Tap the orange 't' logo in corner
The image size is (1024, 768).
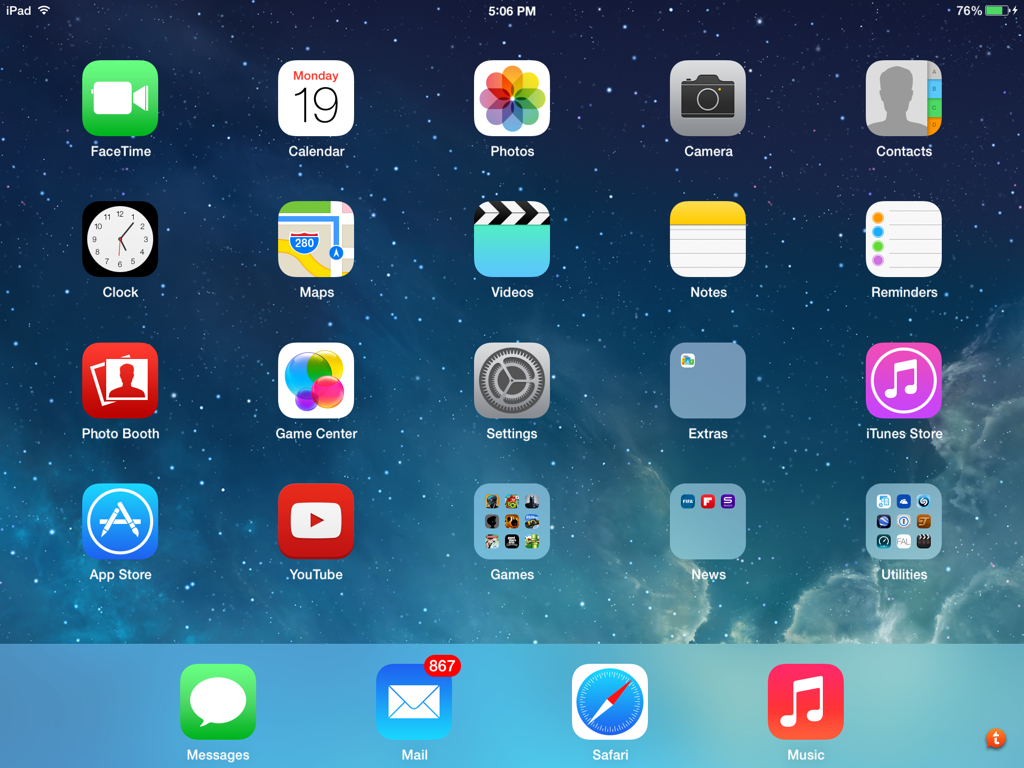[995, 739]
